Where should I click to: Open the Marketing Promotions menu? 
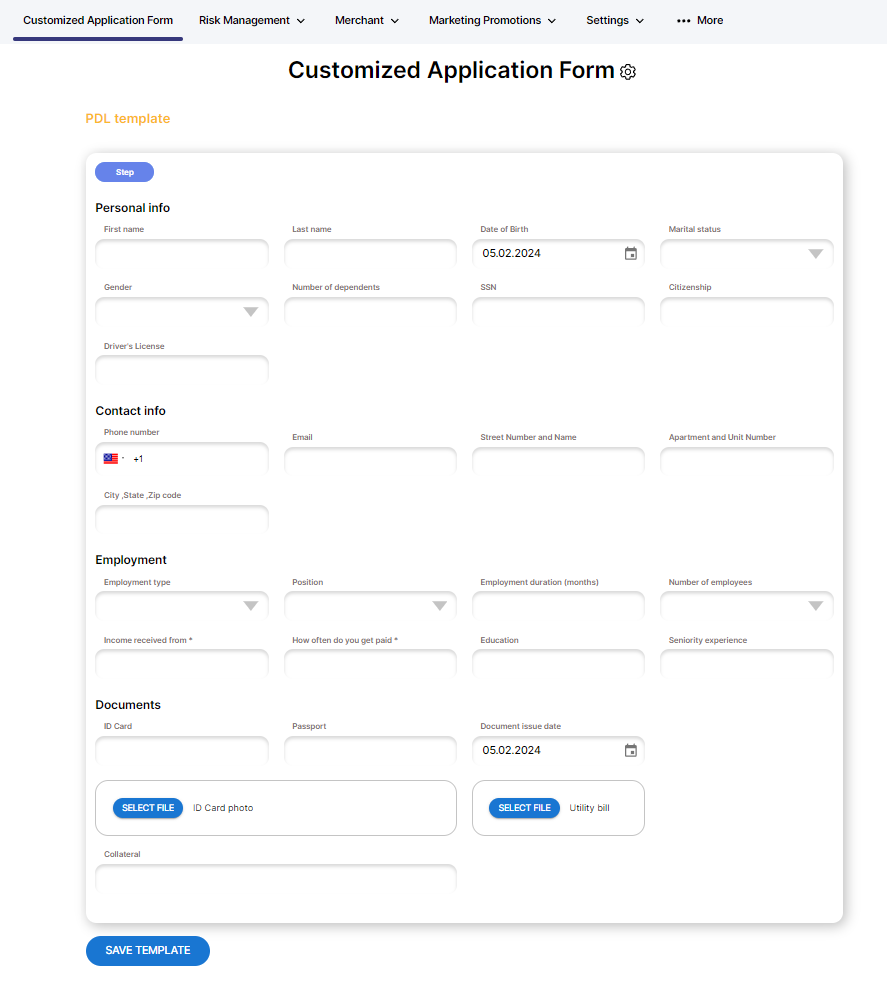493,20
